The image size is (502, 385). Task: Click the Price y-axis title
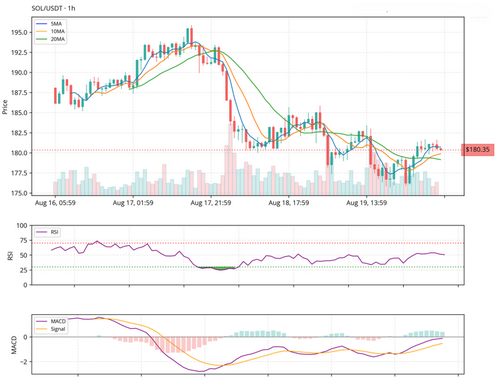coord(5,107)
